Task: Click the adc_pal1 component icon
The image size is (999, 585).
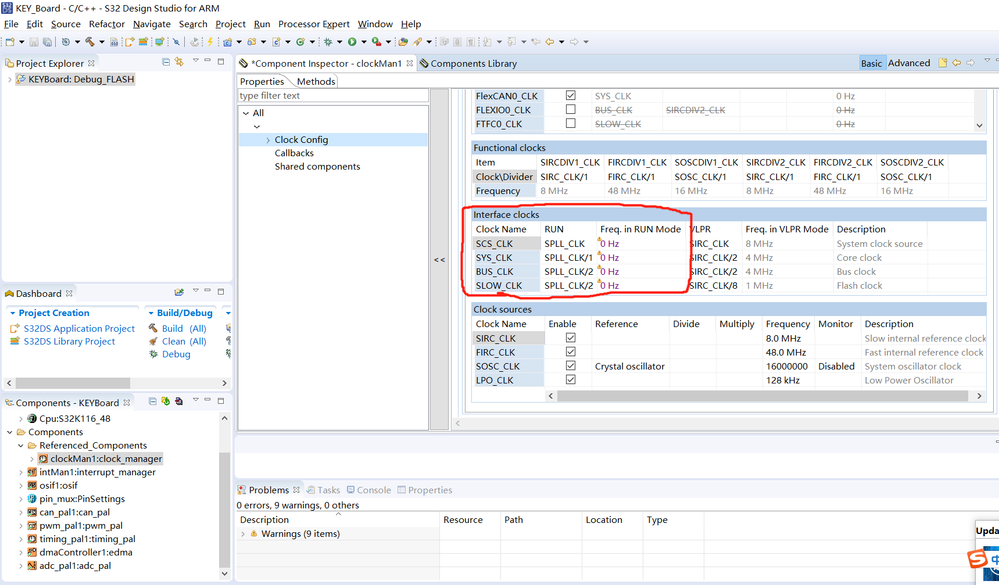Action: (32, 566)
